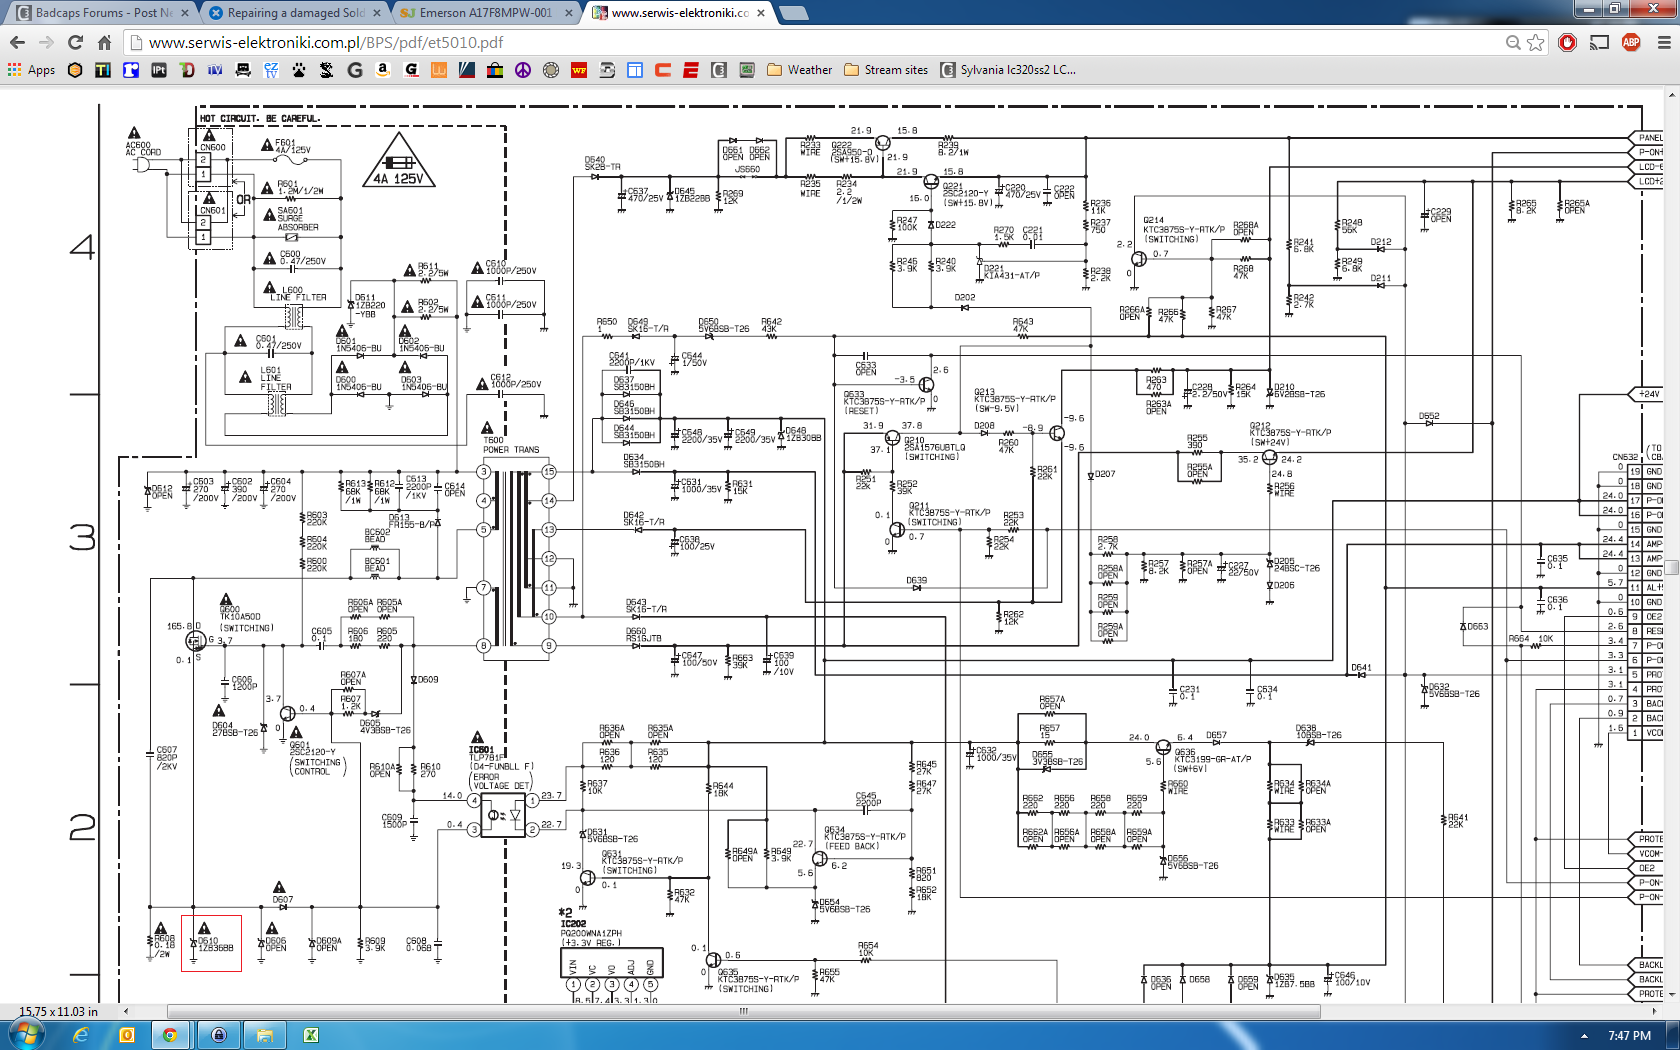Image resolution: width=1680 pixels, height=1050 pixels.
Task: Click the Google Cast extension icon
Action: click(x=1600, y=42)
